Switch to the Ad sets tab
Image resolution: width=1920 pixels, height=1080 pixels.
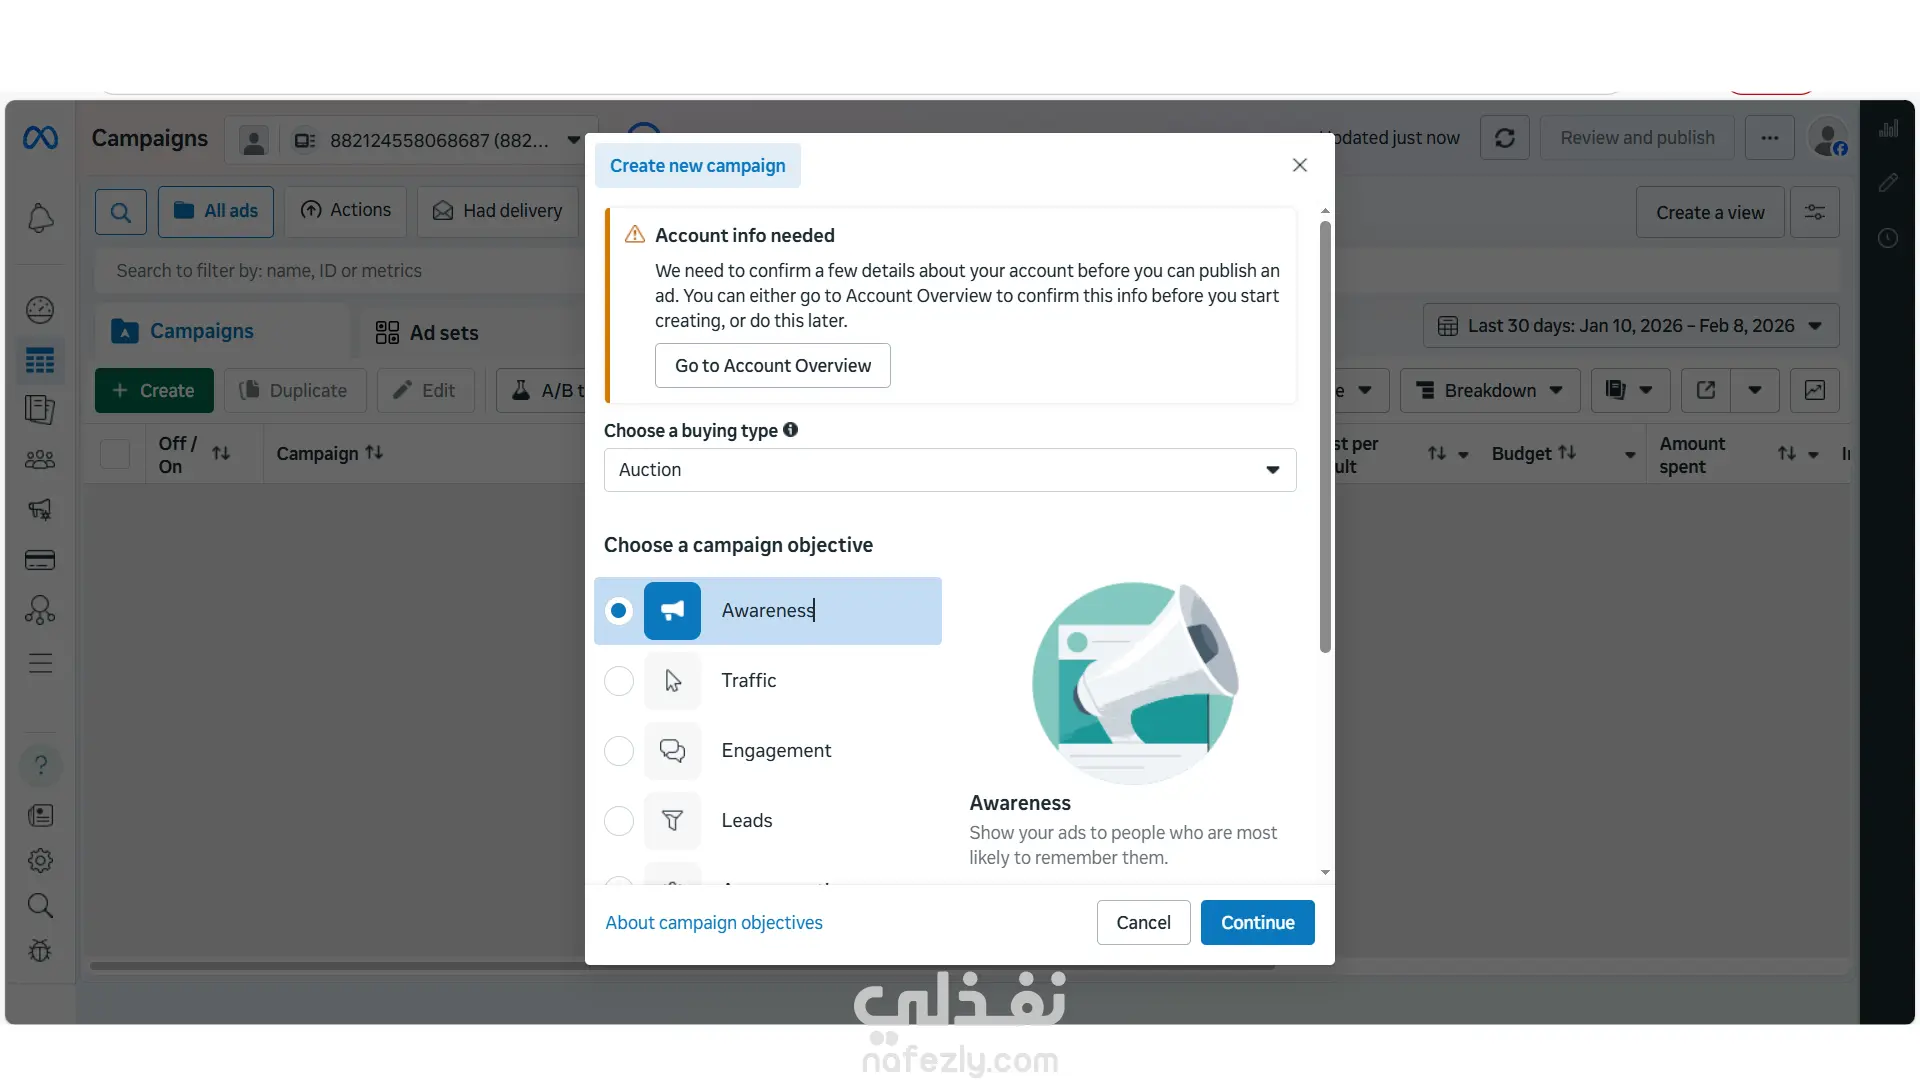427,333
